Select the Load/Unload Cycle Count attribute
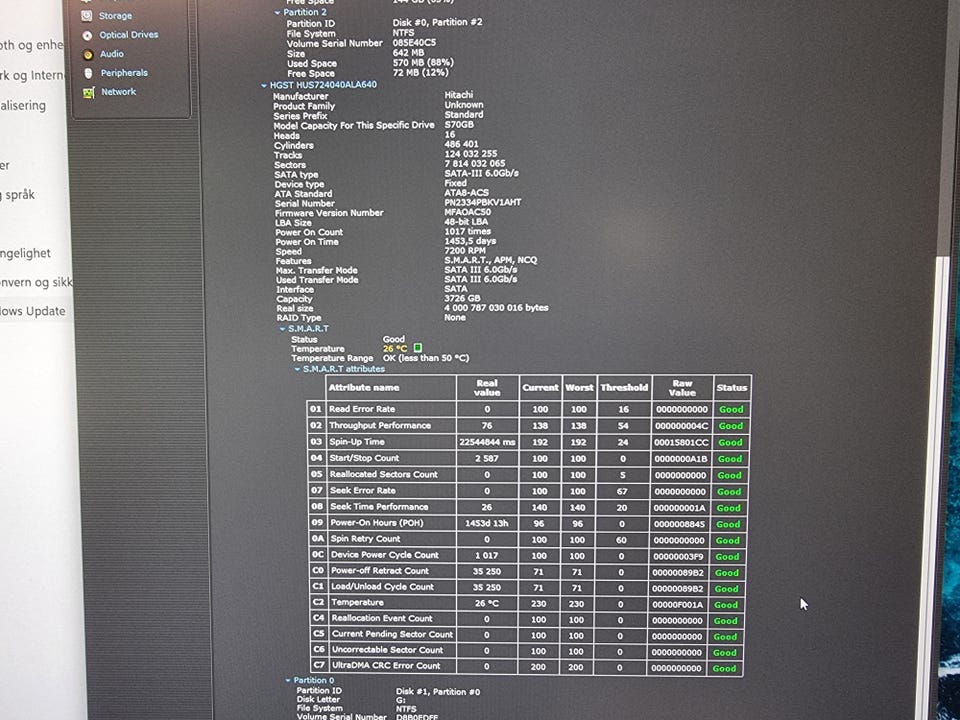 click(383, 587)
